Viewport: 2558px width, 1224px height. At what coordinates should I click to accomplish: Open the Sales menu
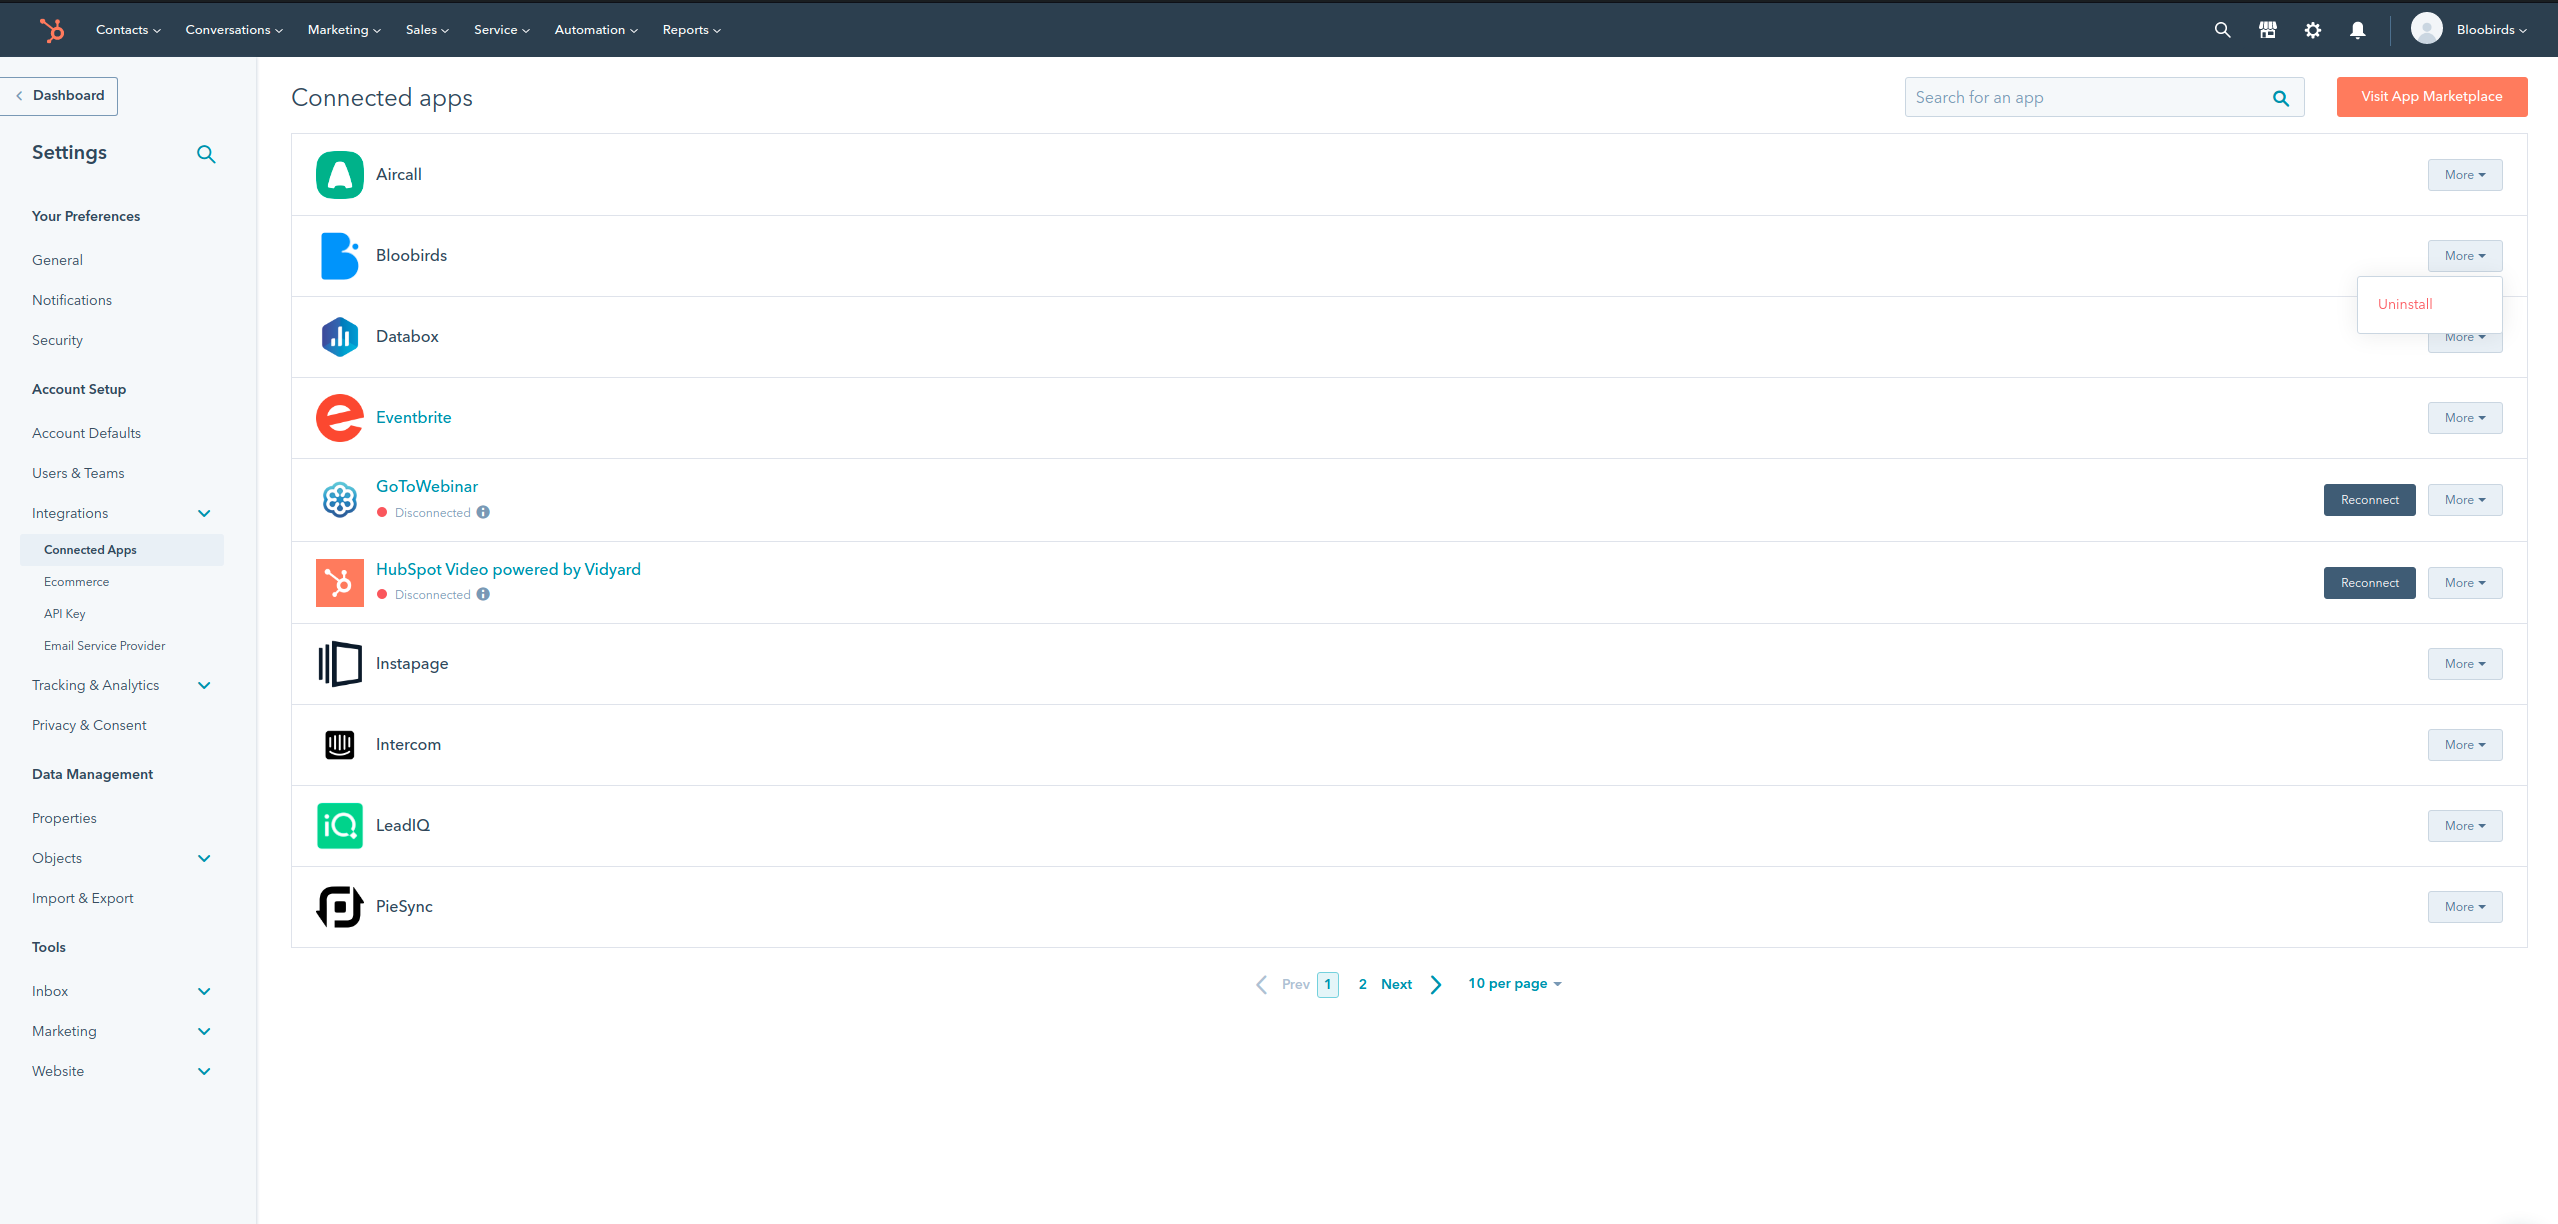pos(427,30)
